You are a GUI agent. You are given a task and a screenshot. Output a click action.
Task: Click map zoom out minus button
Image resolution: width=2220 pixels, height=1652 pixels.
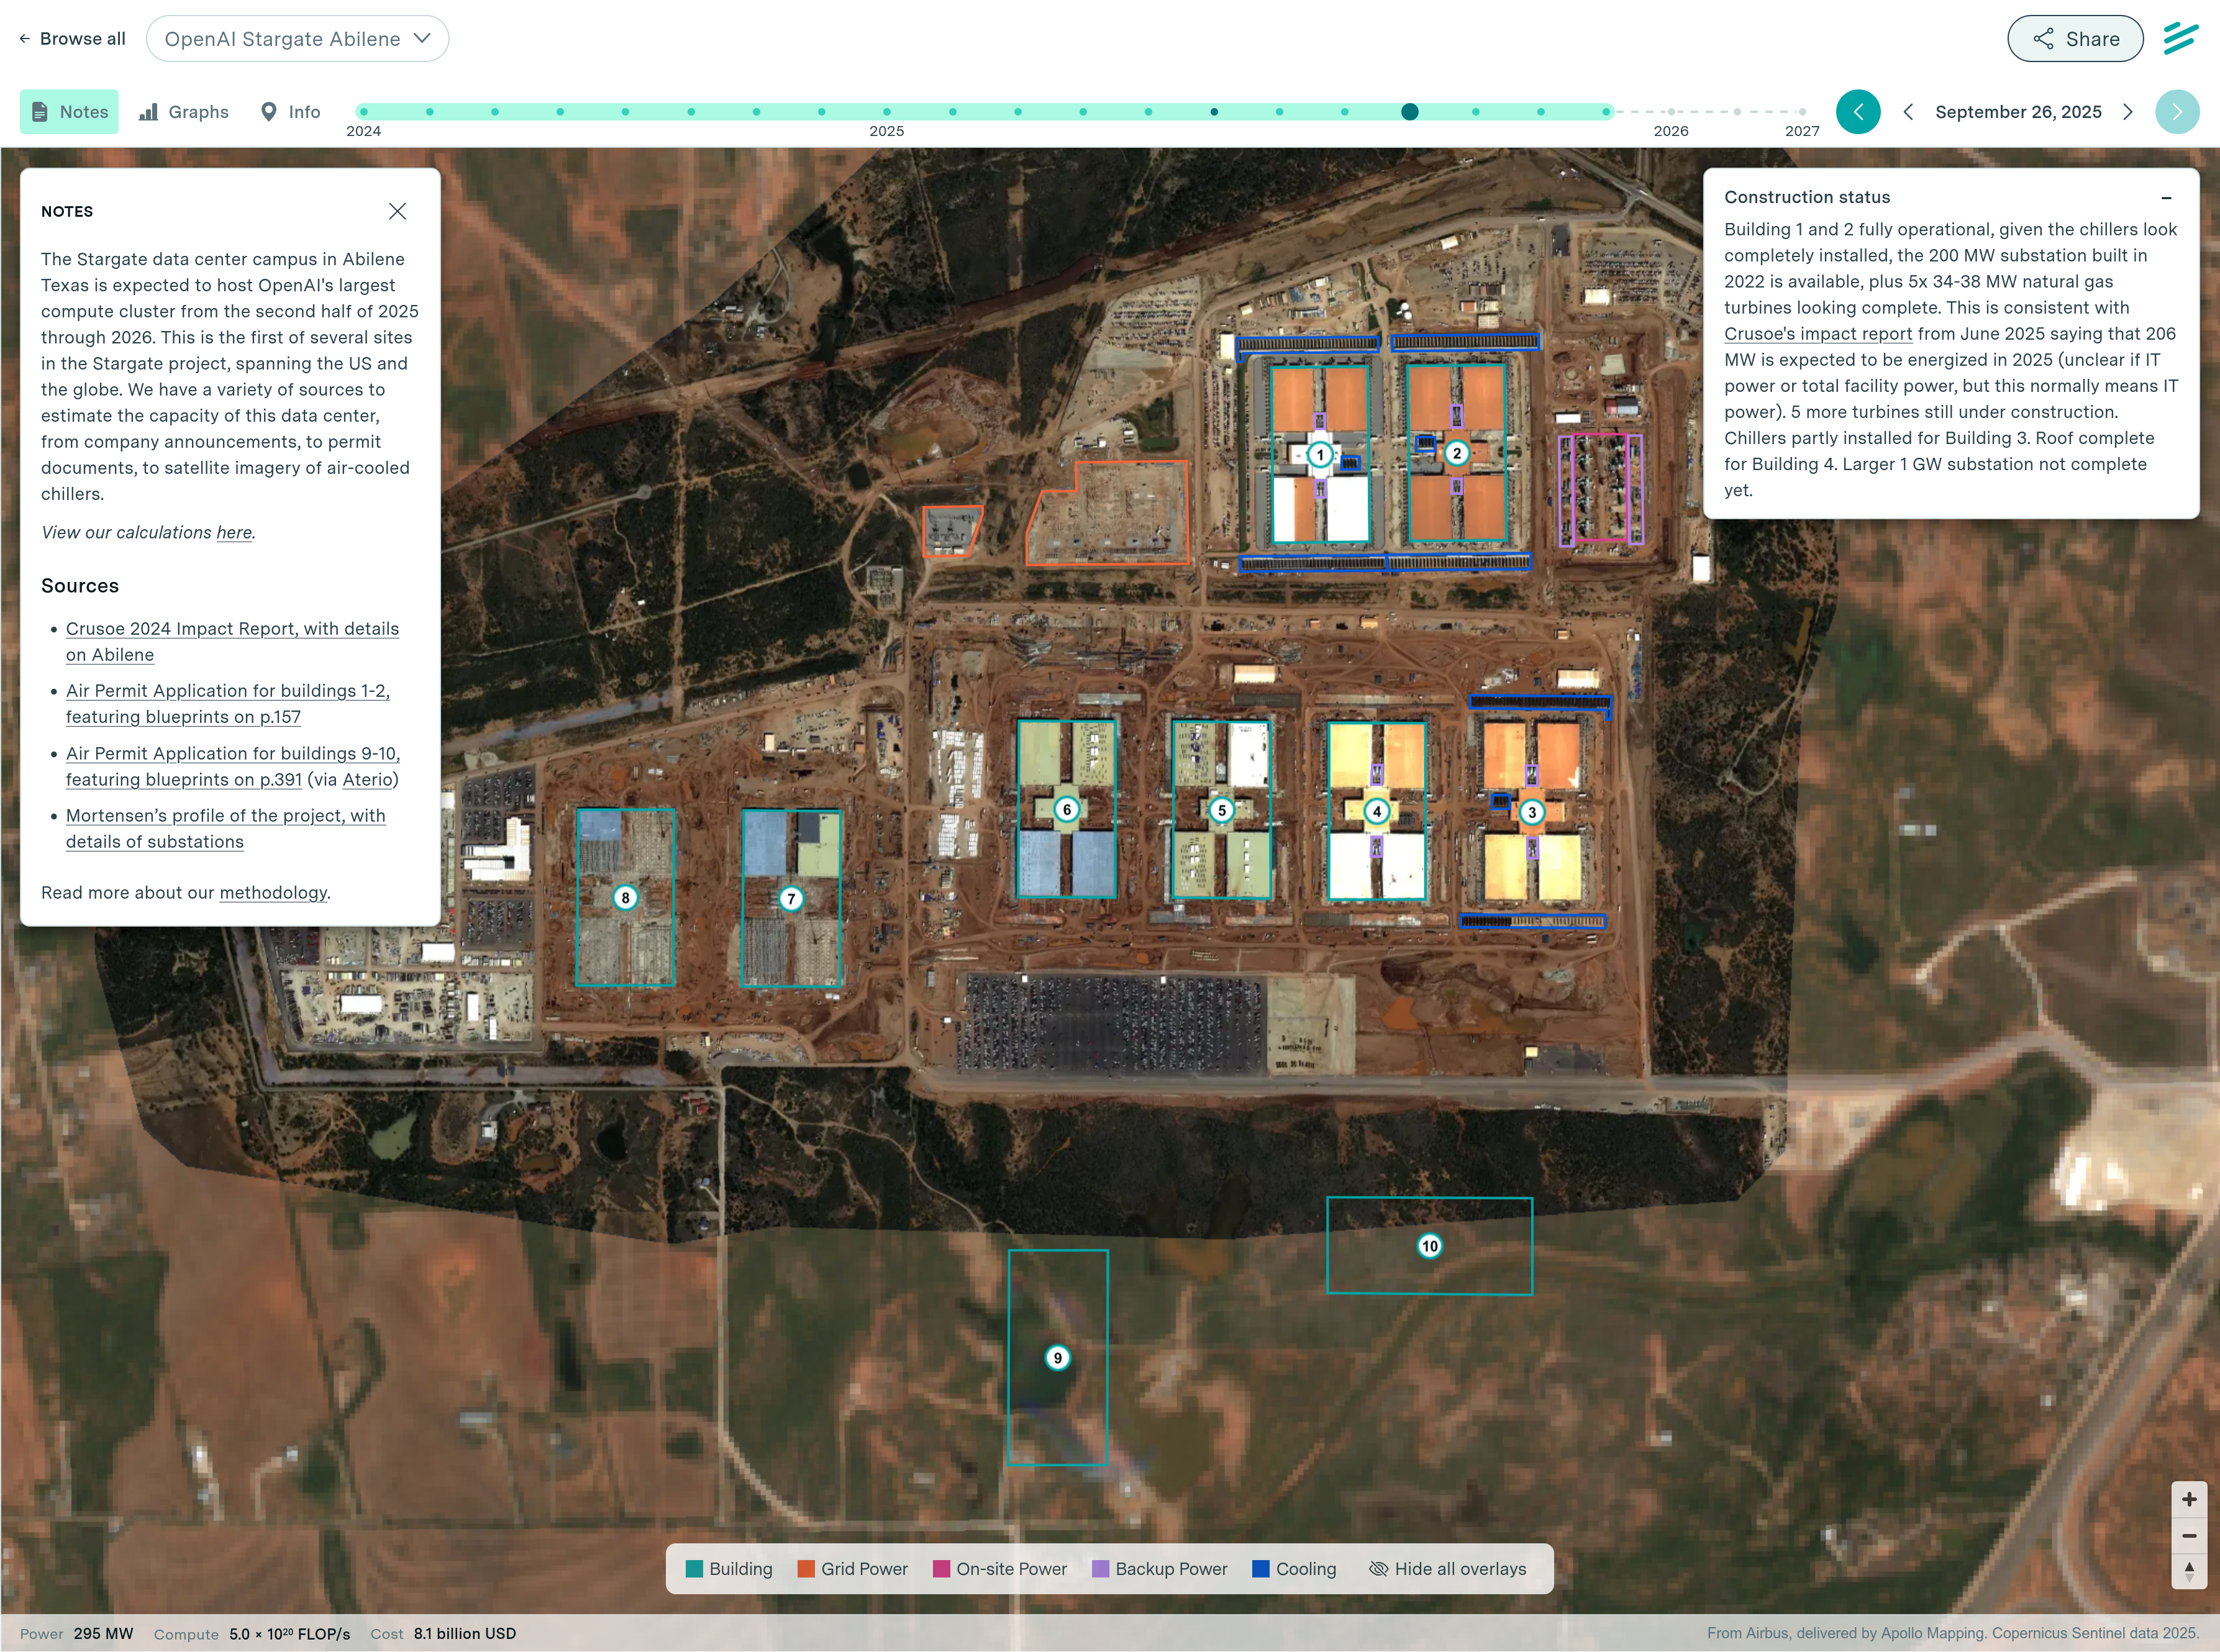pos(2189,1535)
